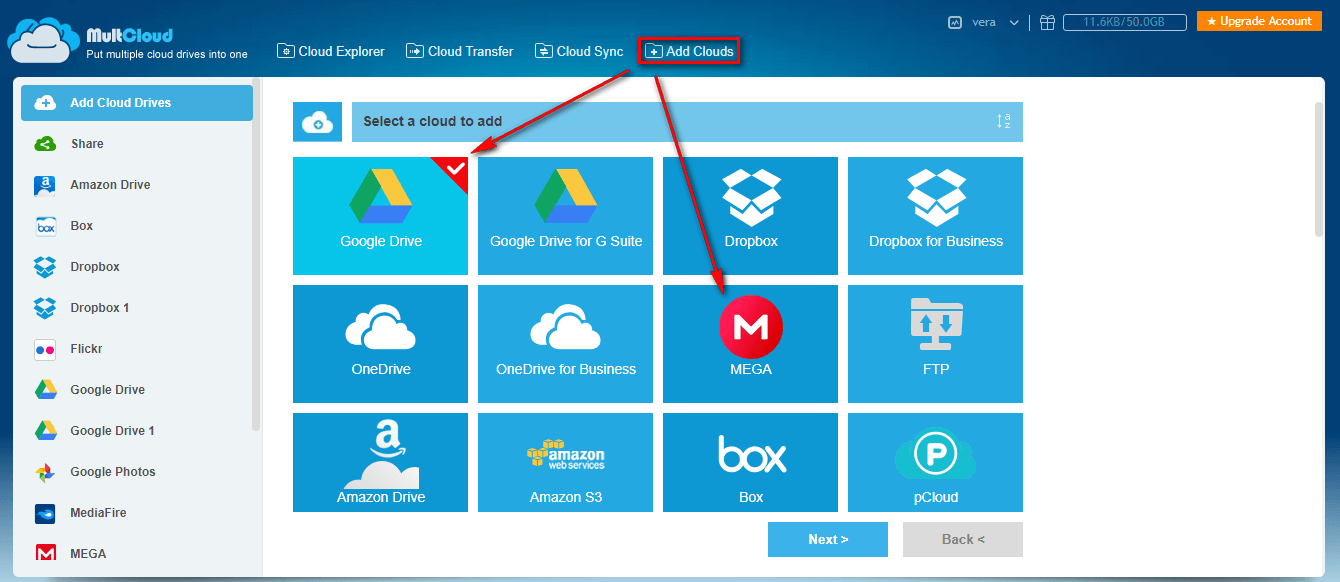The image size is (1340, 582).
Task: Click the 'Select a cloud to add' header text
Action: coord(432,122)
